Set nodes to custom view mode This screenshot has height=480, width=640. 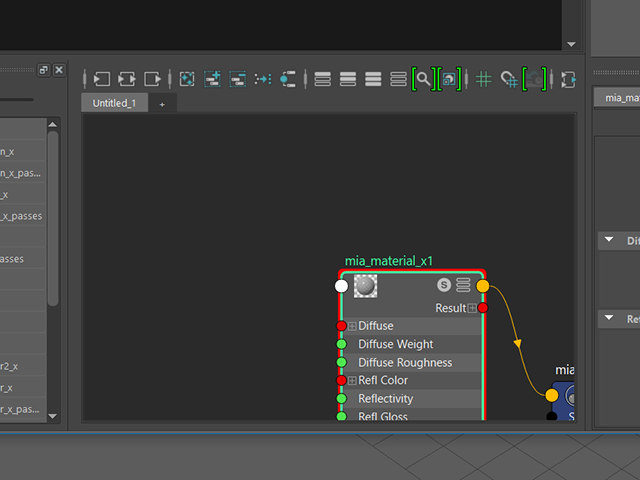(x=398, y=79)
